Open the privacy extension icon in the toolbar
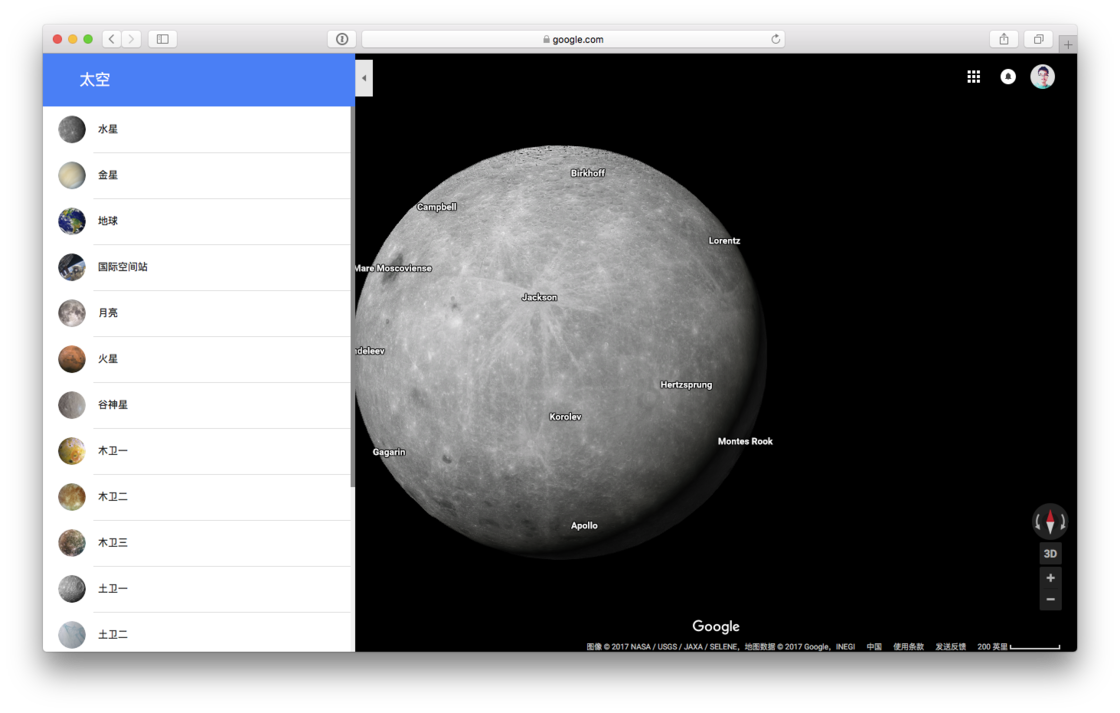Viewport: 1120px width, 713px height. [342, 39]
